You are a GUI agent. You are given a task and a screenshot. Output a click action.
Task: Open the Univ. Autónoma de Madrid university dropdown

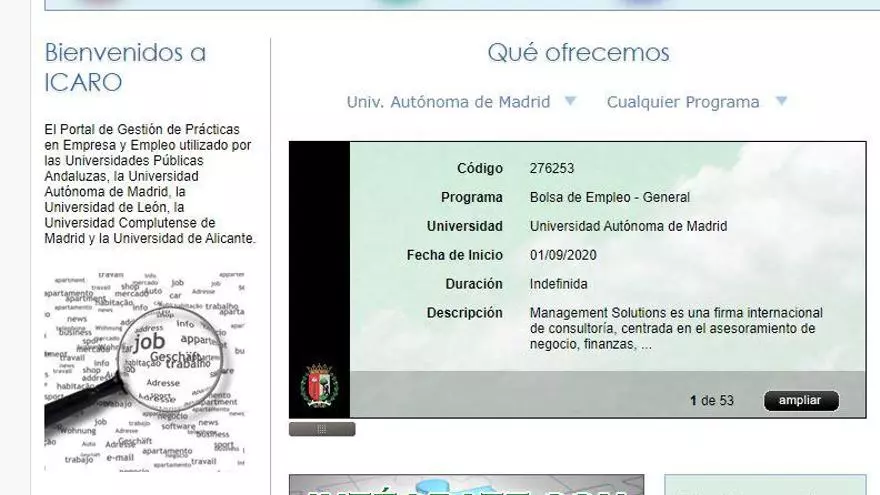(x=448, y=102)
